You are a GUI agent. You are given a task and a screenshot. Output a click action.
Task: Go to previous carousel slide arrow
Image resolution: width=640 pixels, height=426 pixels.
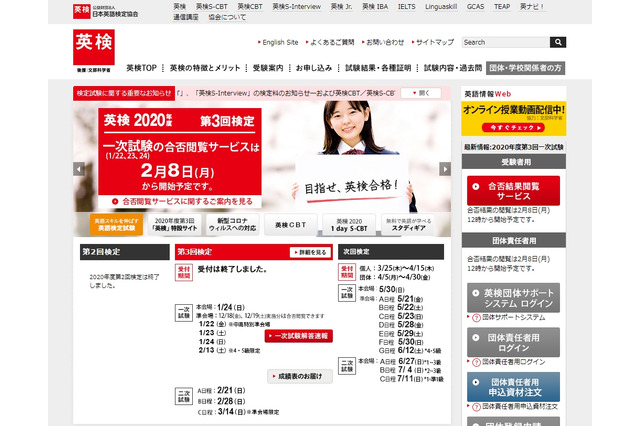pos(79,169)
